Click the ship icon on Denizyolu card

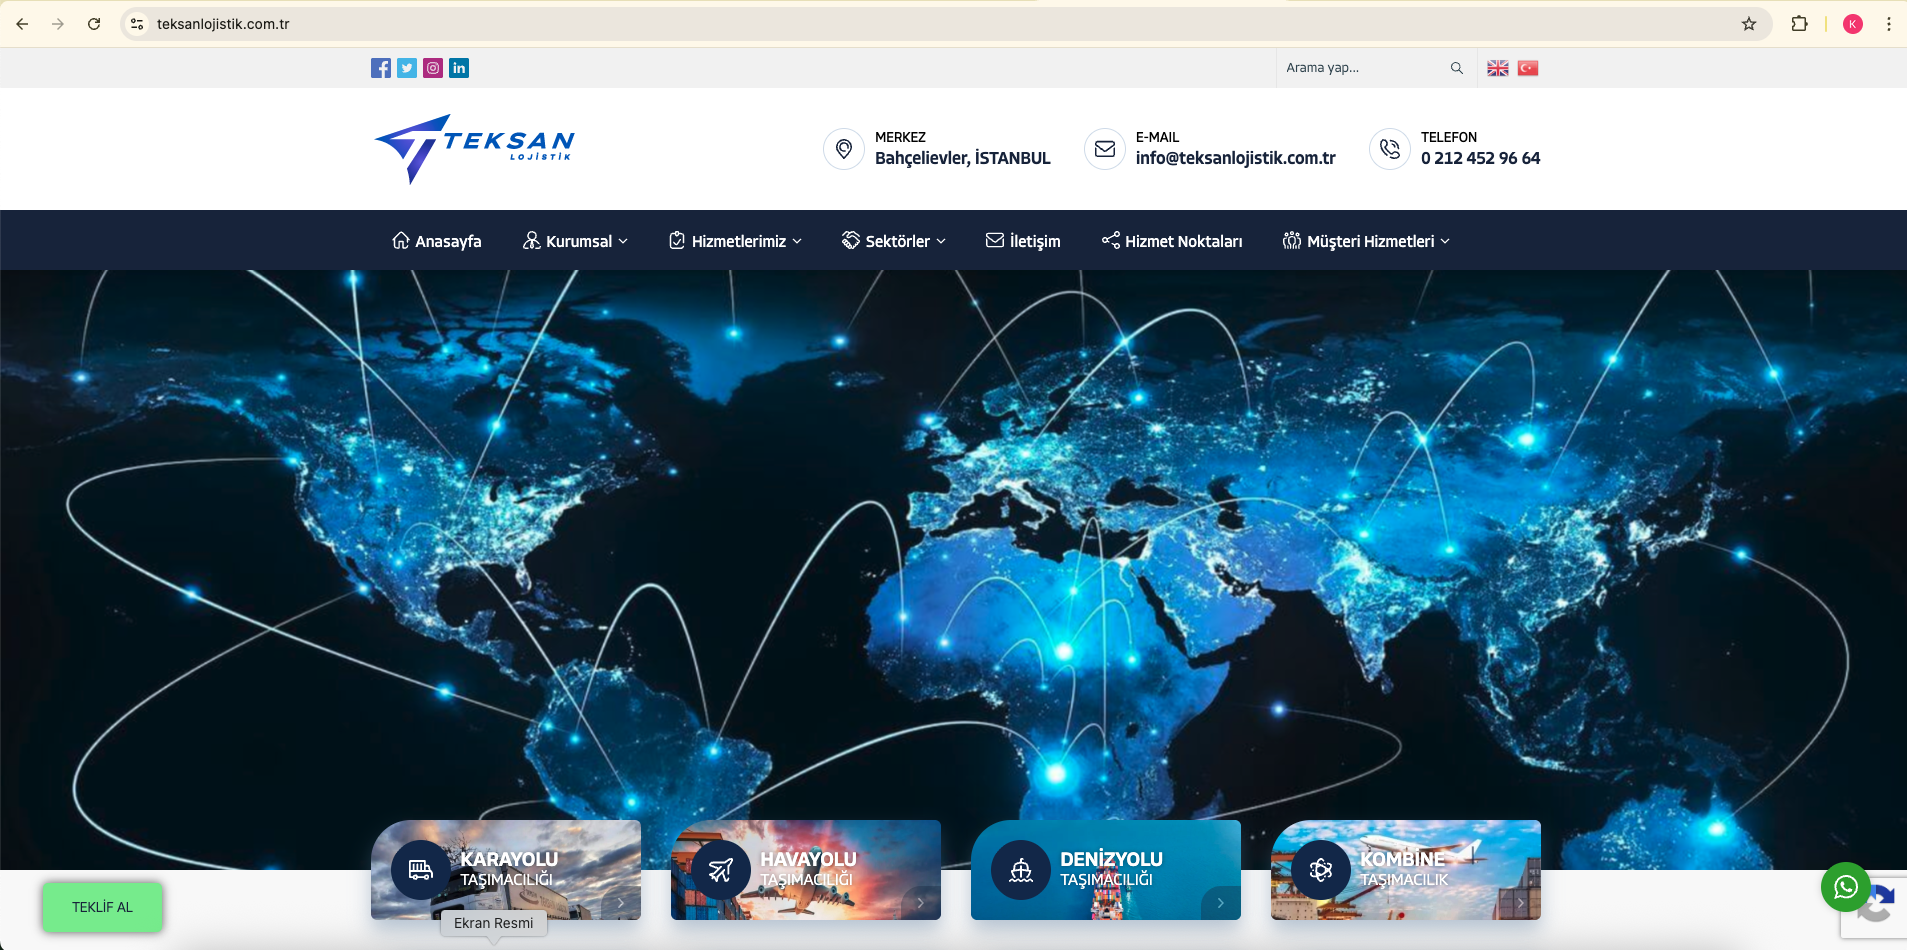point(1021,870)
